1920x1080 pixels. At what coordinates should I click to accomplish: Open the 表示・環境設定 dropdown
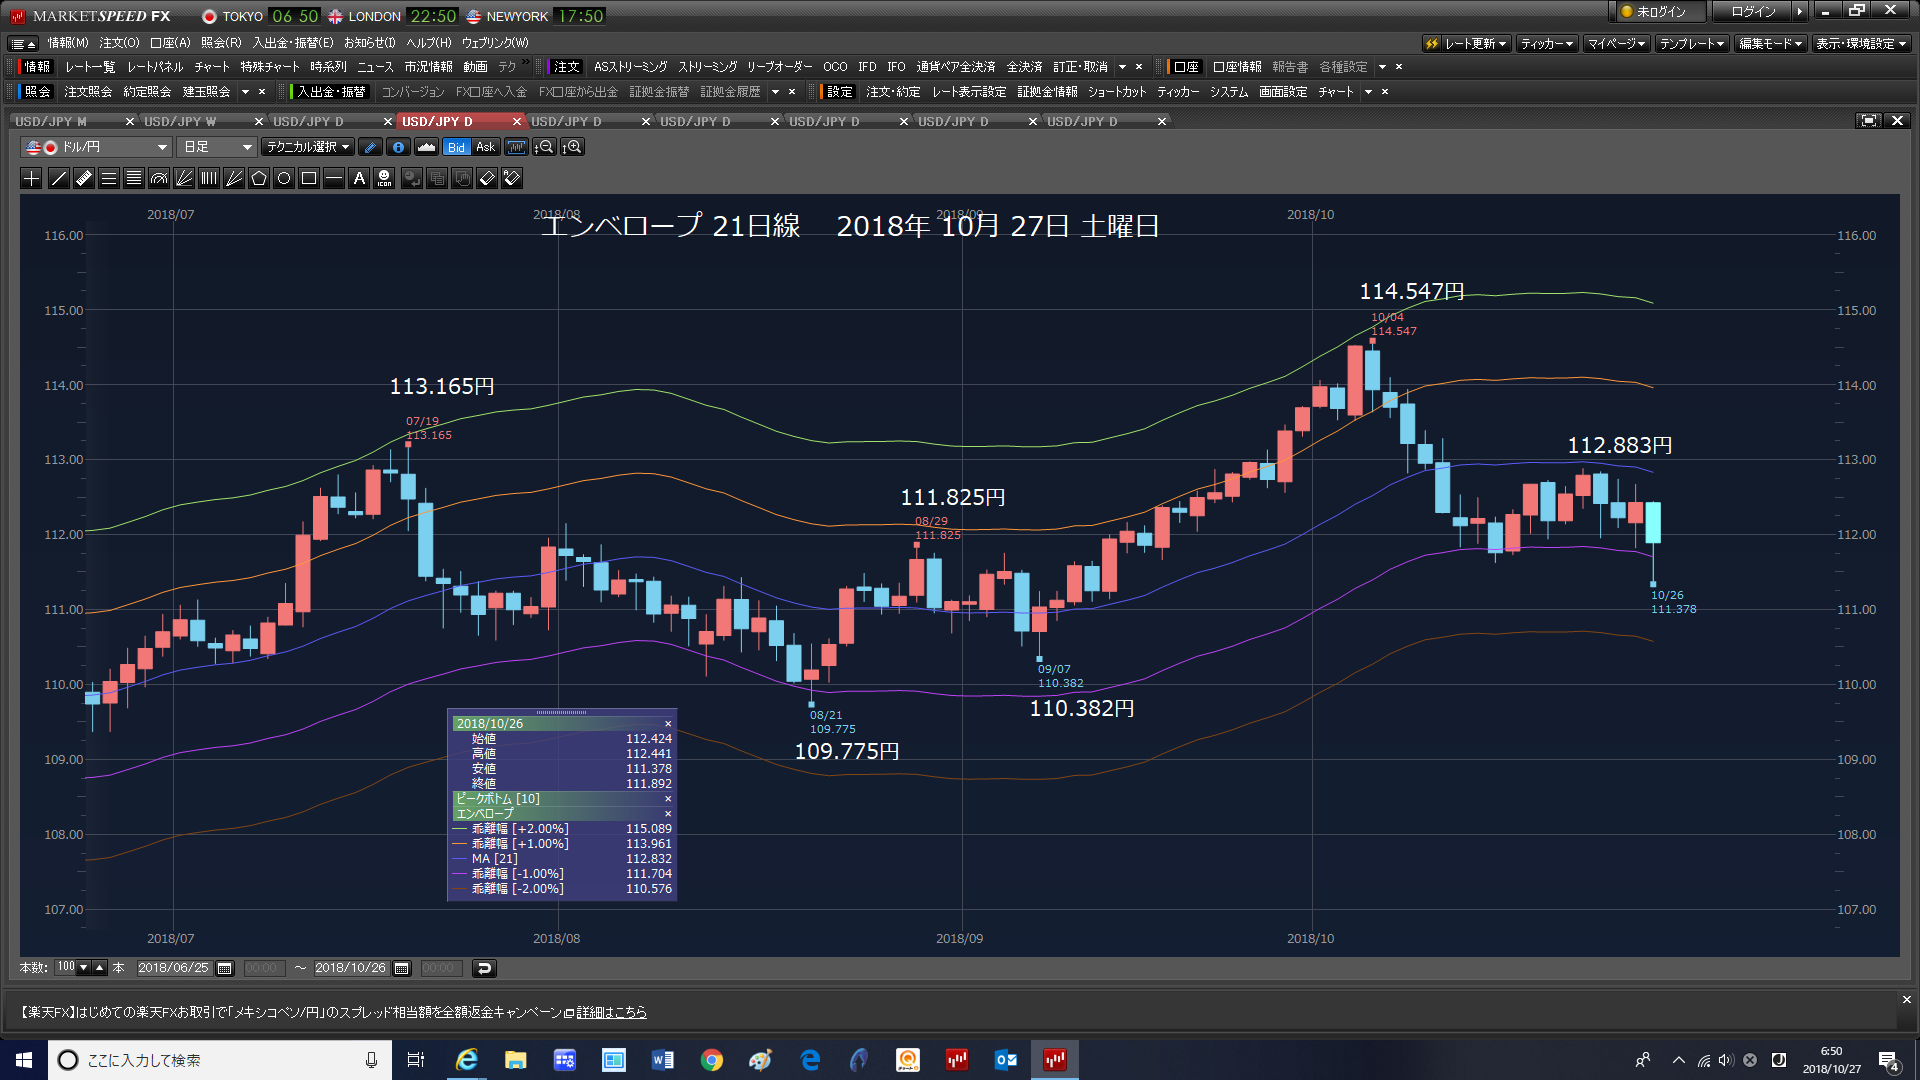click(x=1861, y=43)
